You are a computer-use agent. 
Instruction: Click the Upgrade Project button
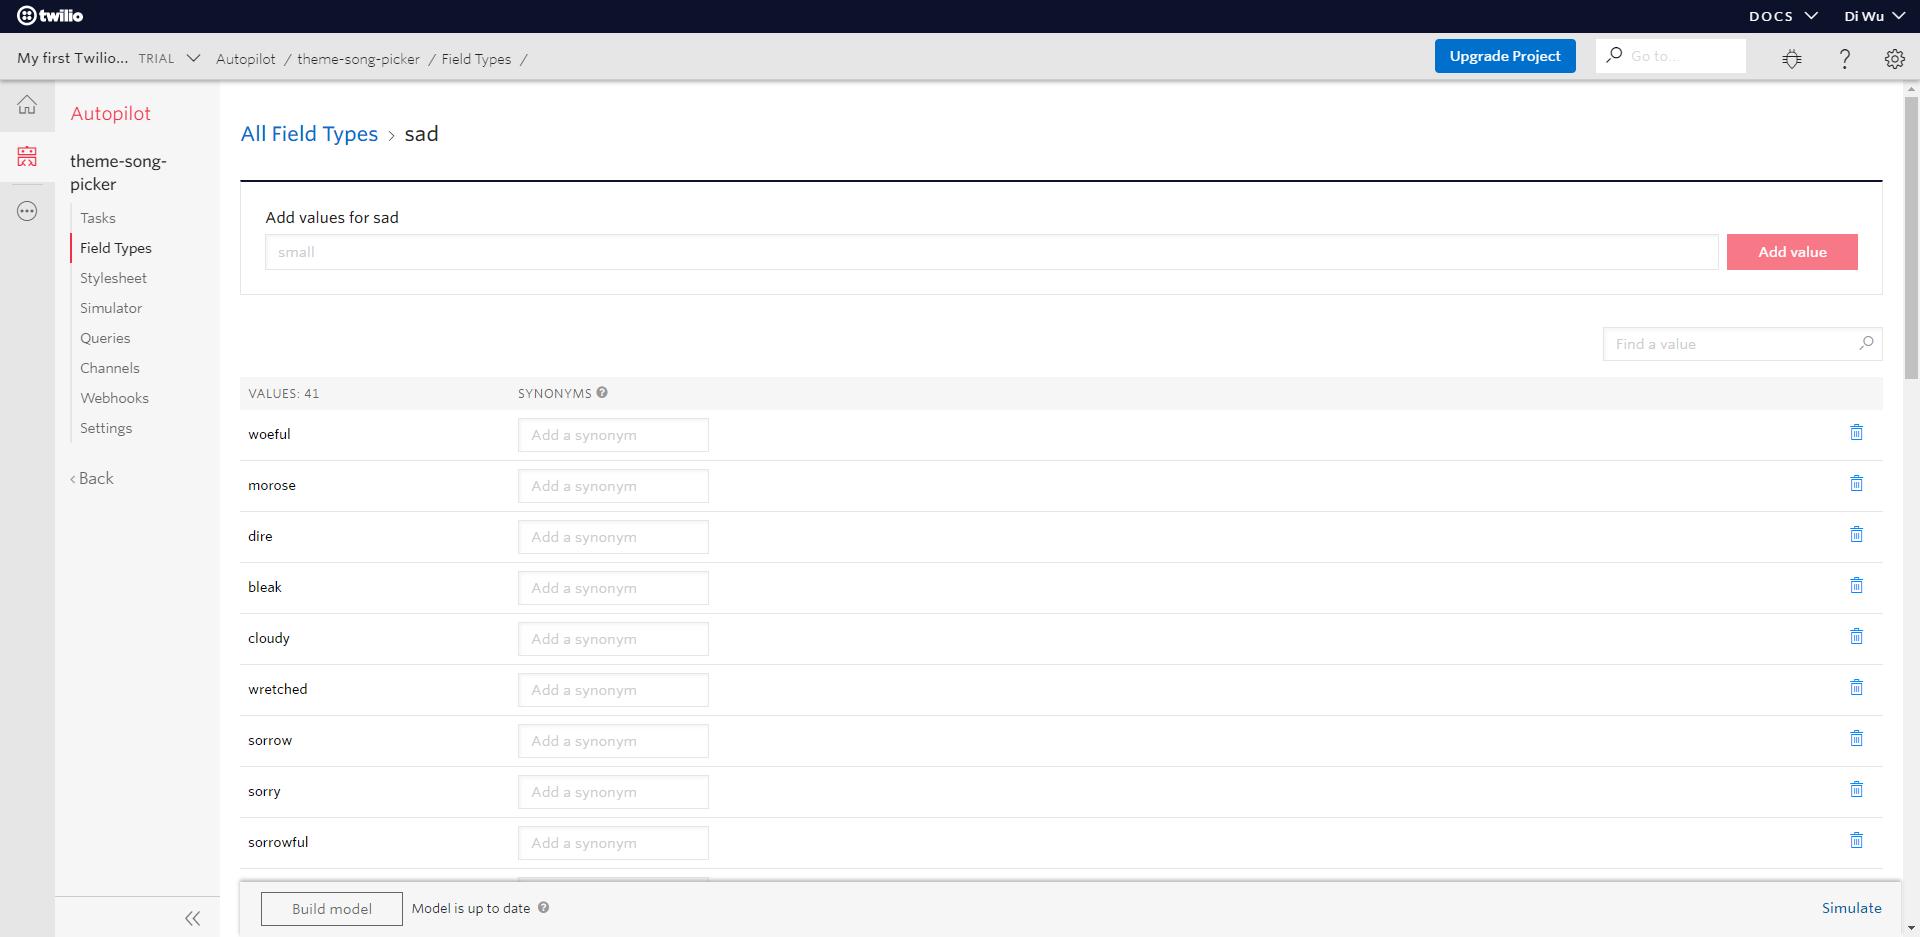point(1504,56)
